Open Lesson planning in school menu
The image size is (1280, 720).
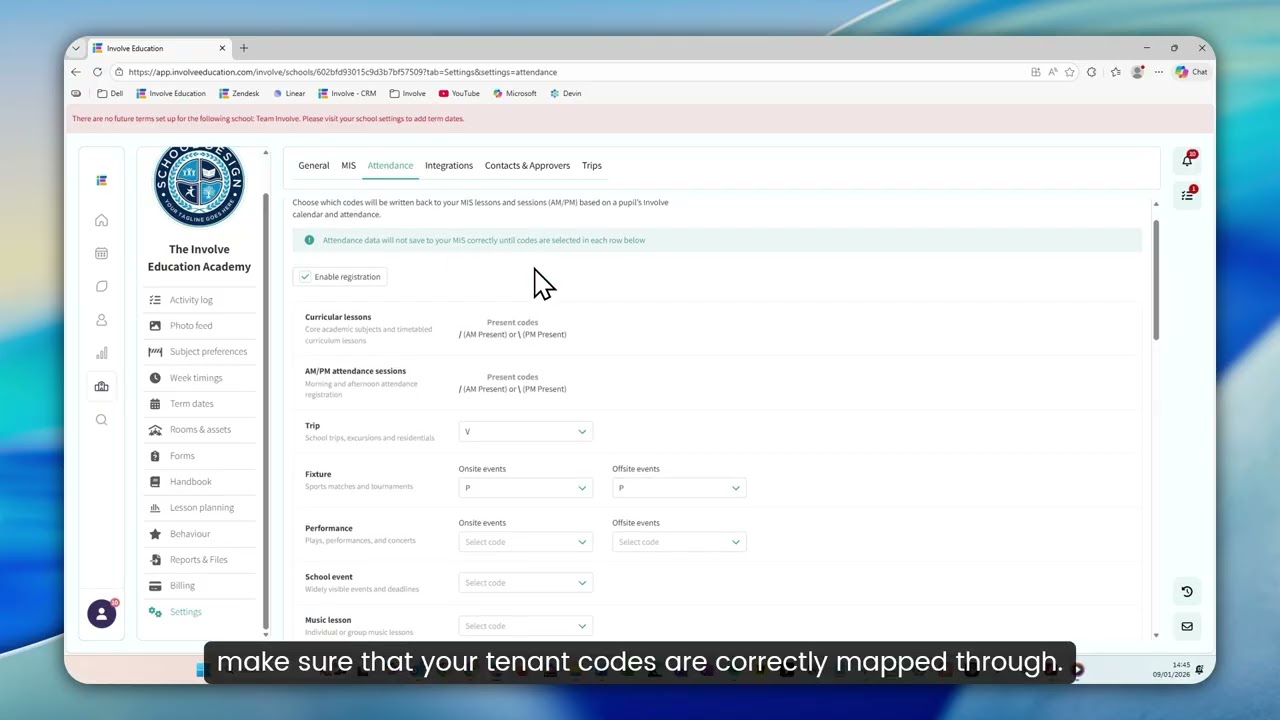coord(201,508)
